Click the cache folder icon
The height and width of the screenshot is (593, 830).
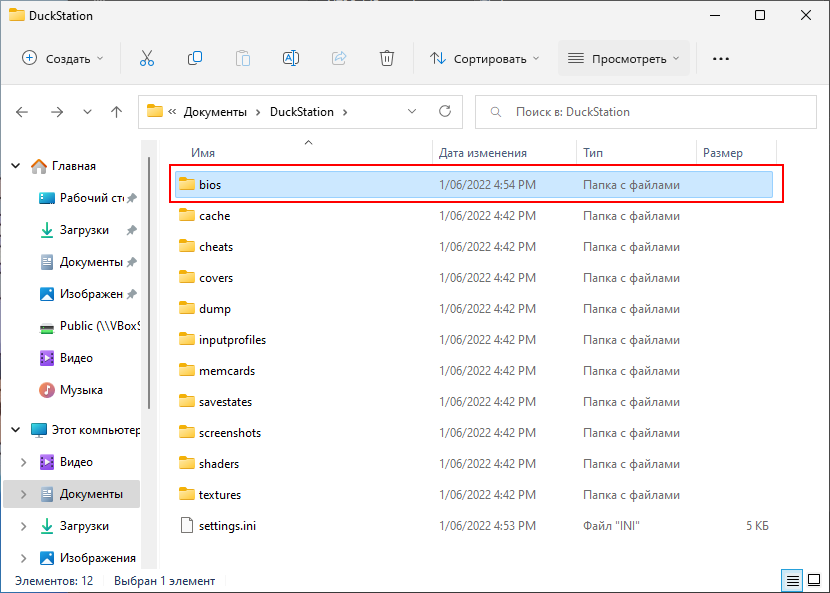click(x=187, y=215)
